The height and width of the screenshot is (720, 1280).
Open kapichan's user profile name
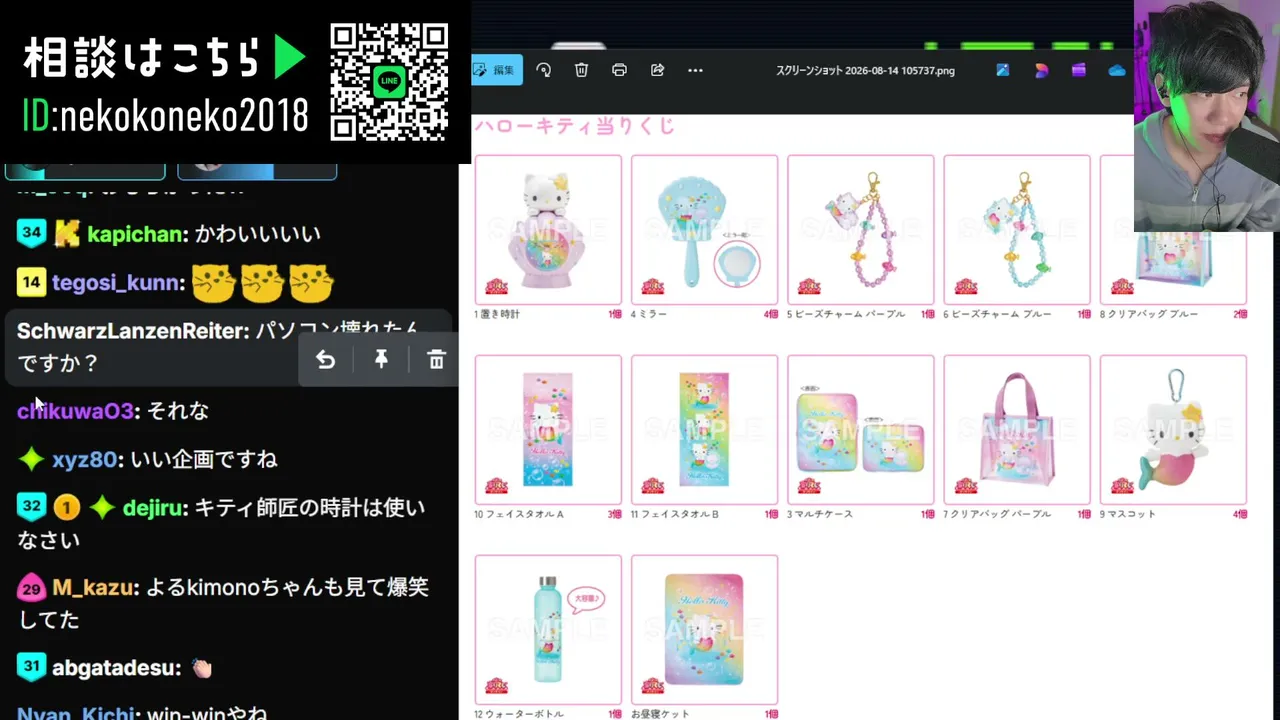coord(135,234)
